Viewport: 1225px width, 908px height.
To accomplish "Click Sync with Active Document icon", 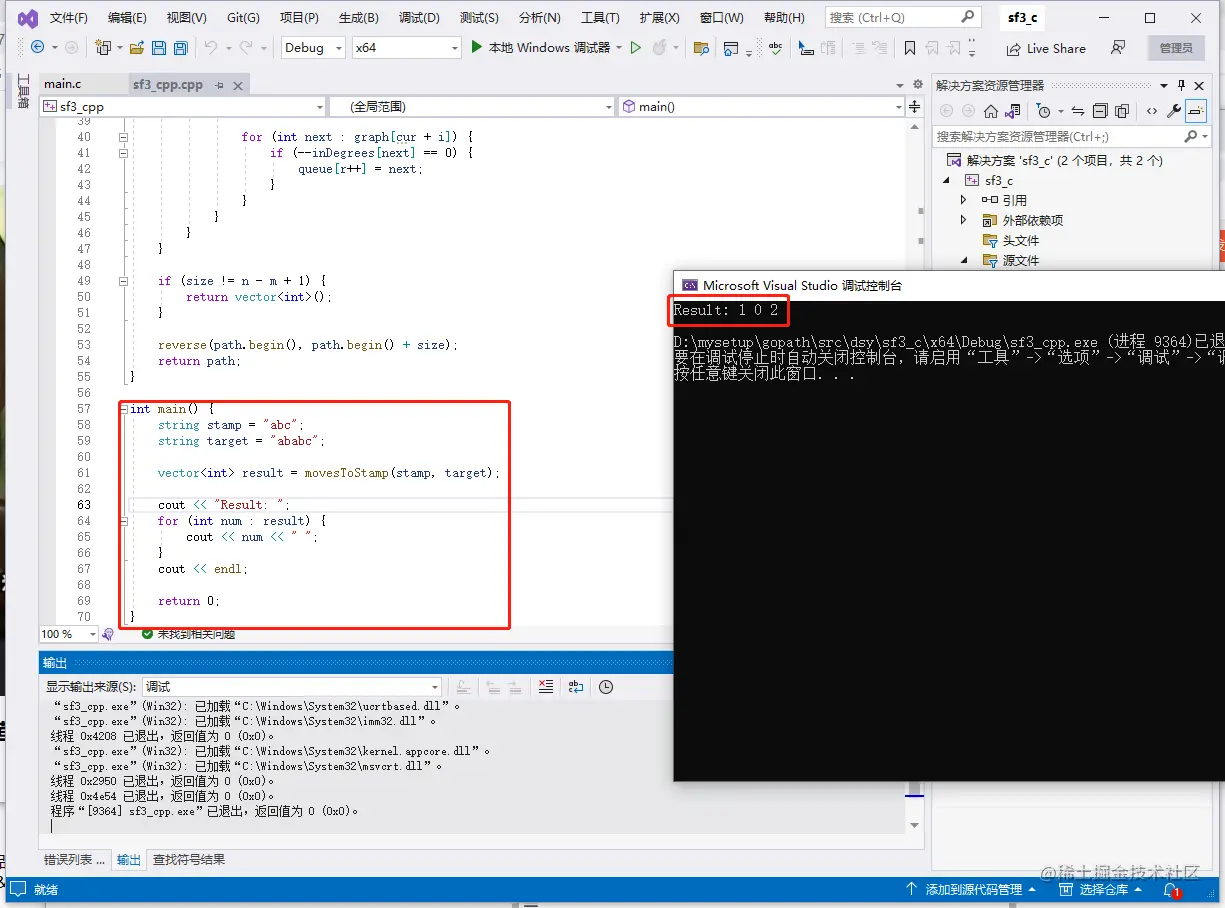I will 1077,111.
